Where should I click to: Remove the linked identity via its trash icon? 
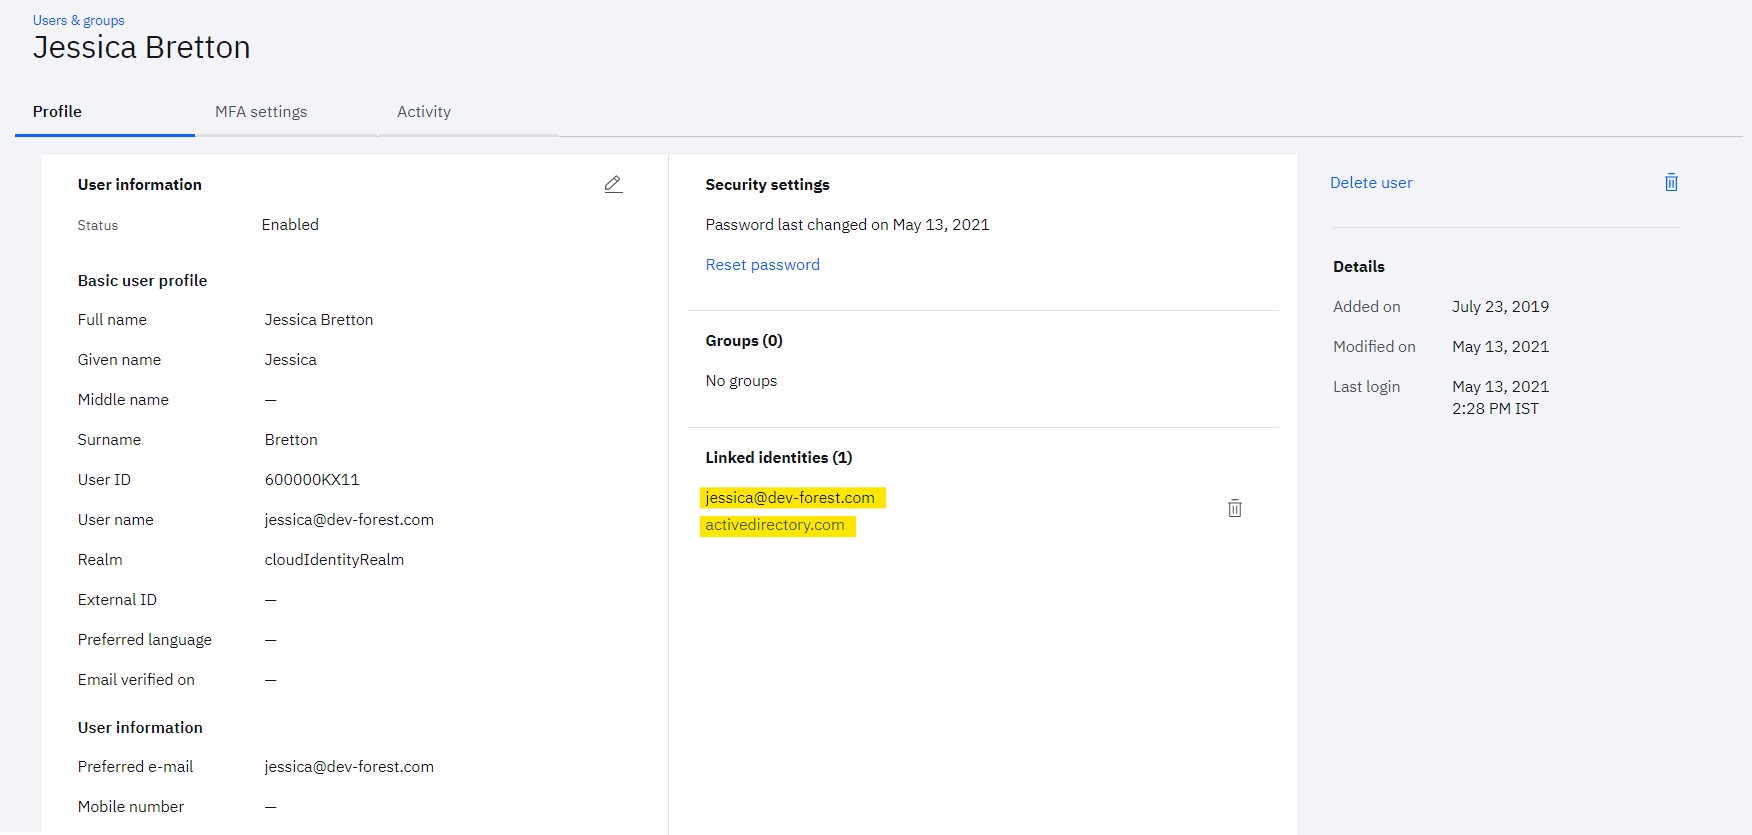click(x=1235, y=508)
